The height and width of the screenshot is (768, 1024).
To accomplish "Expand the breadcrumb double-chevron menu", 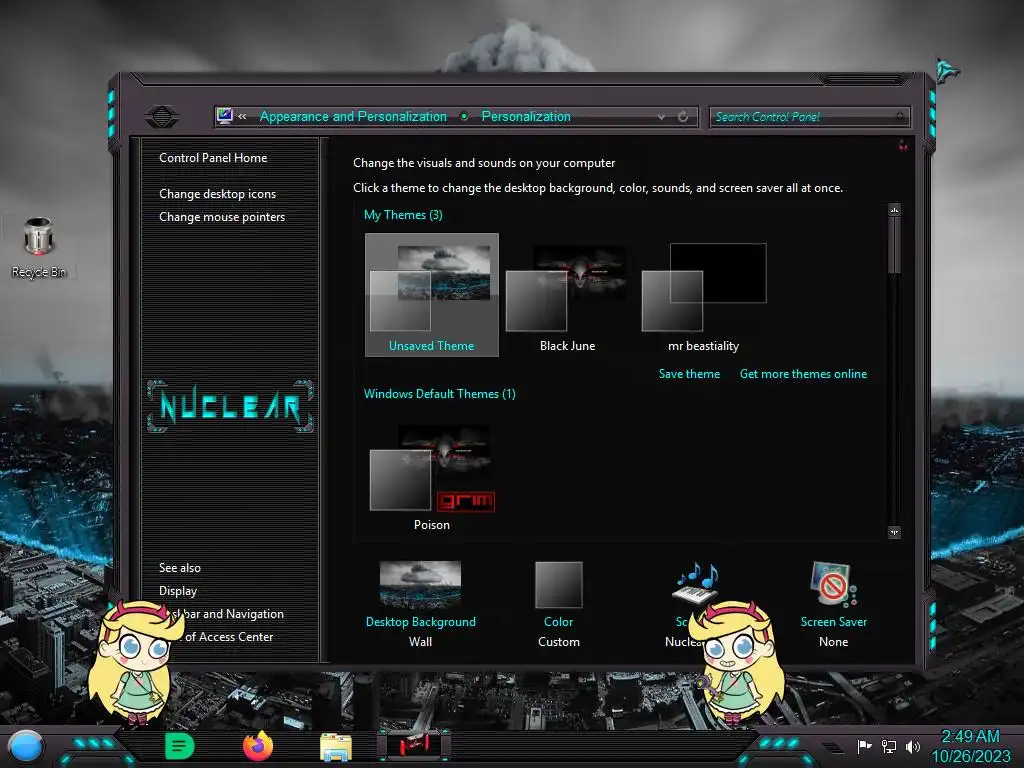I will [242, 116].
